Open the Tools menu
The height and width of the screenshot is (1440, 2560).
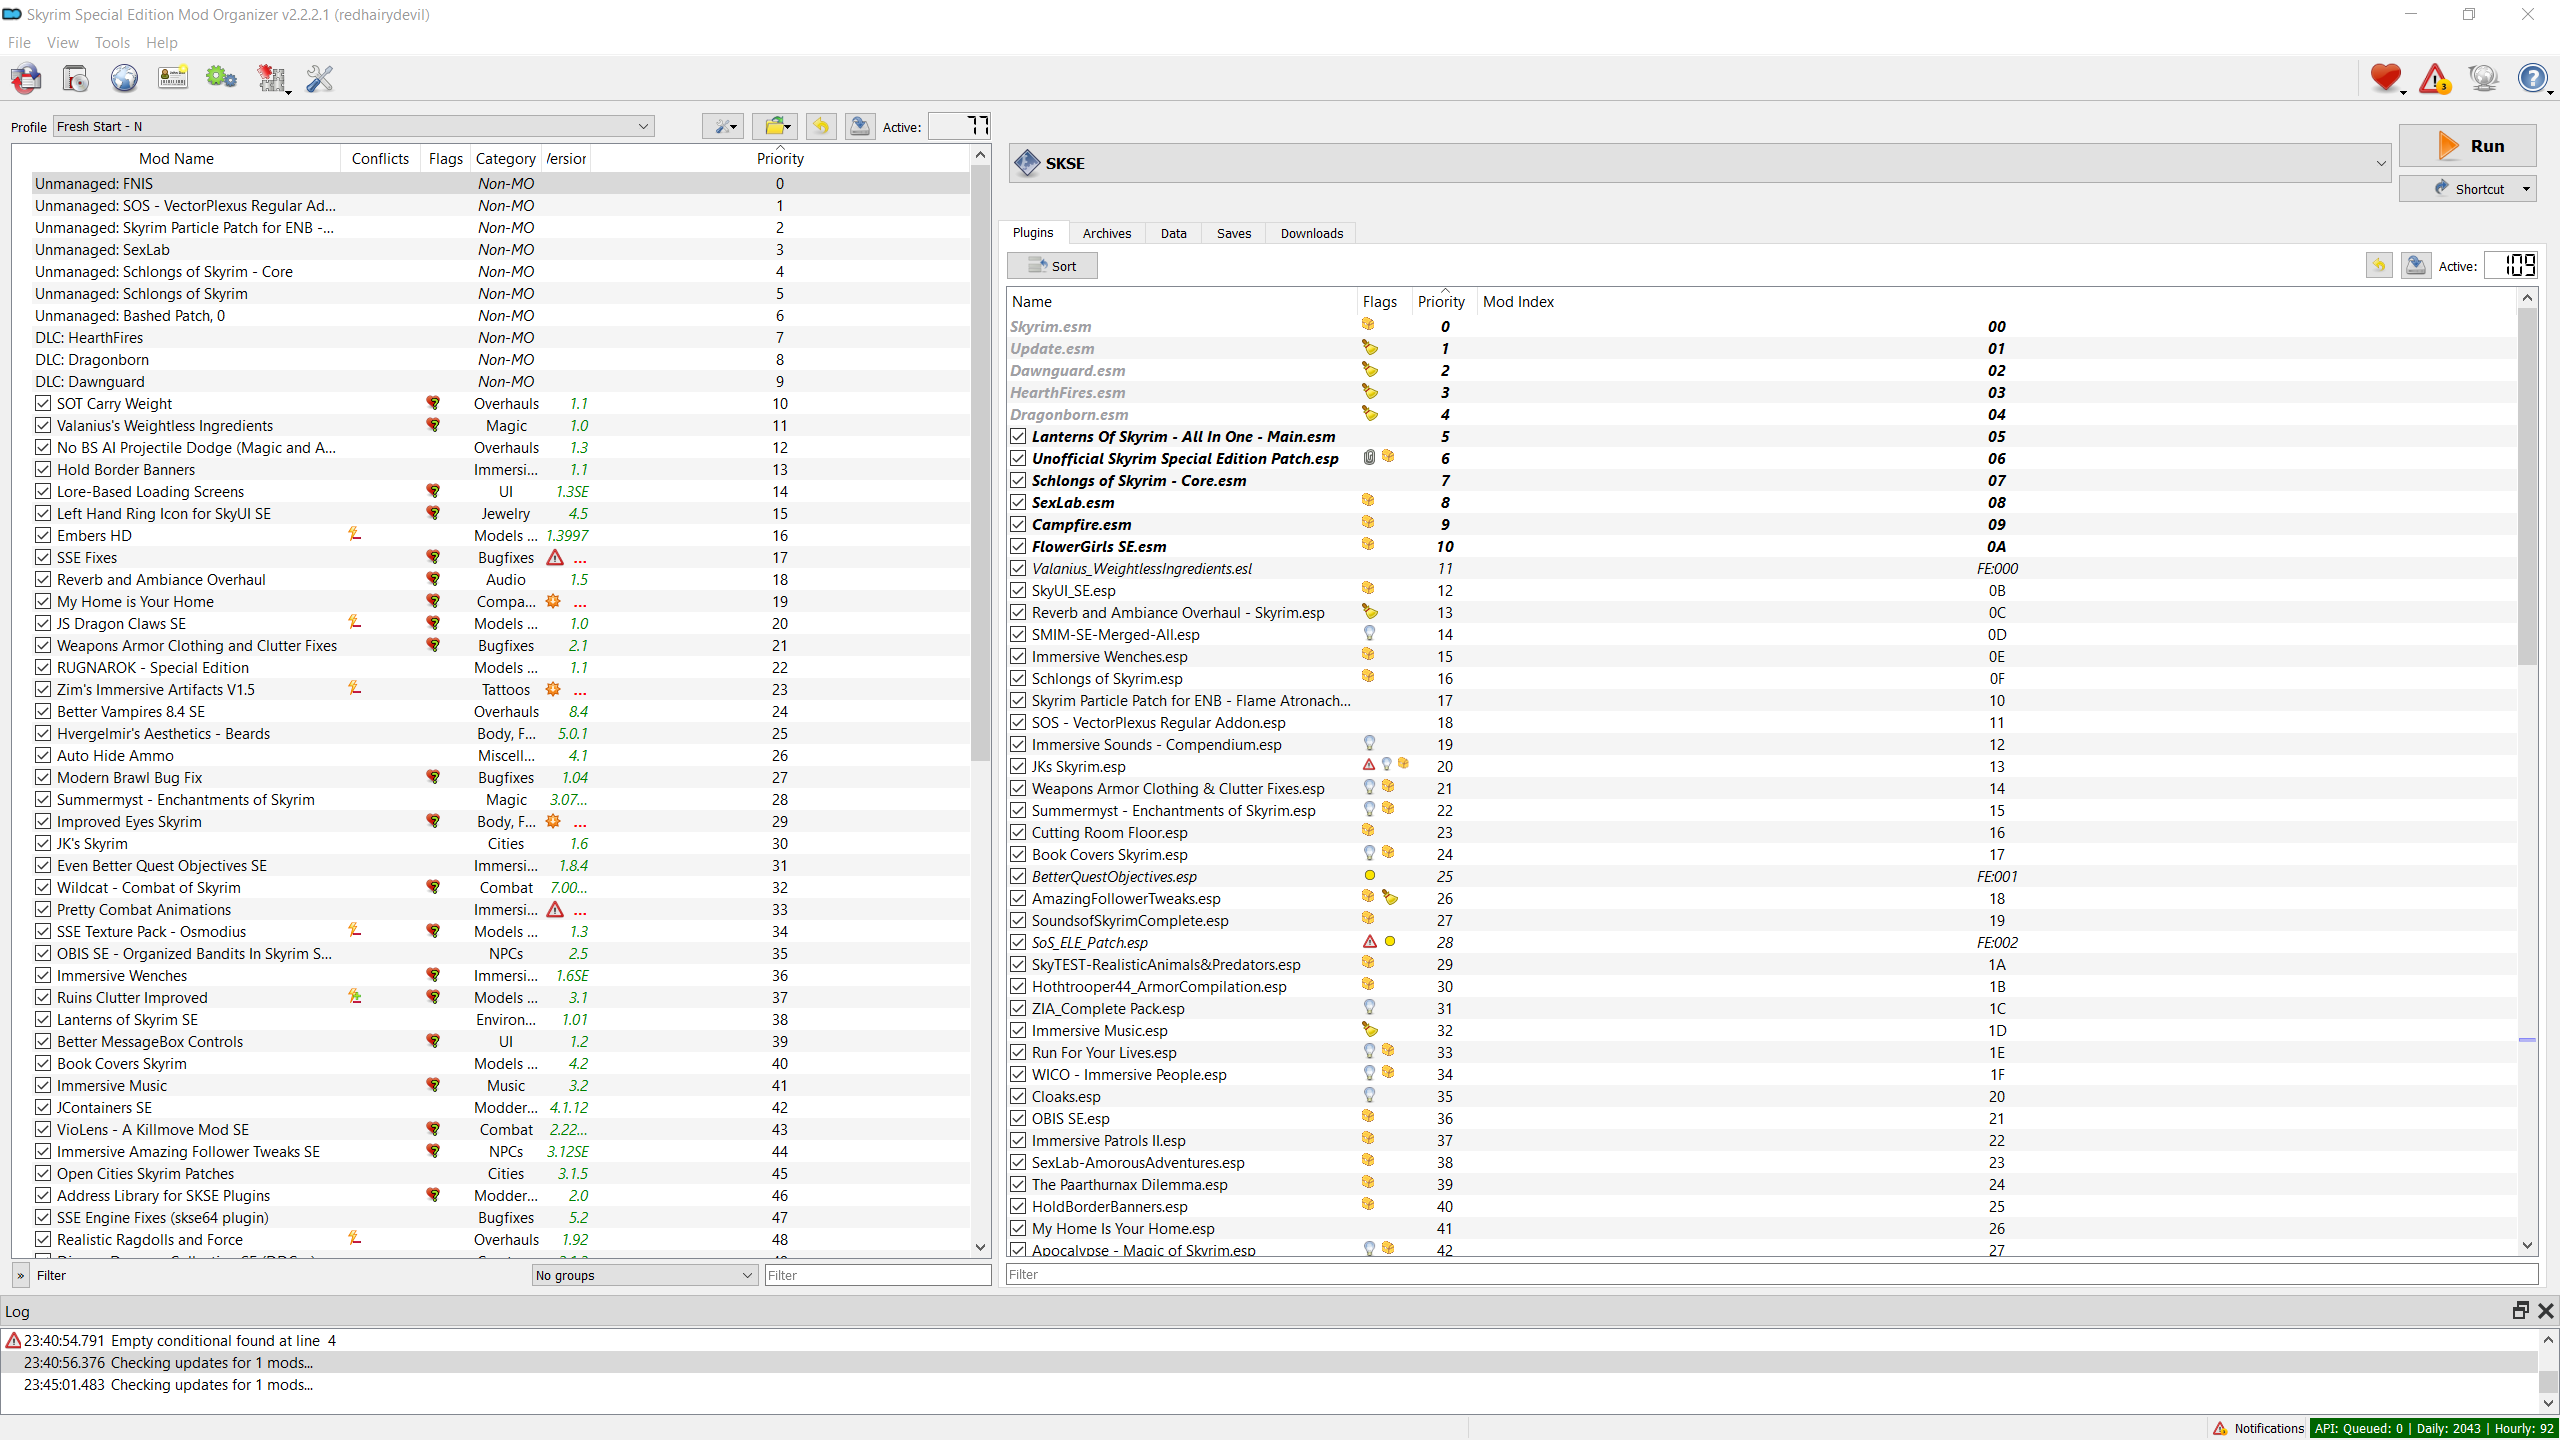coord(112,42)
